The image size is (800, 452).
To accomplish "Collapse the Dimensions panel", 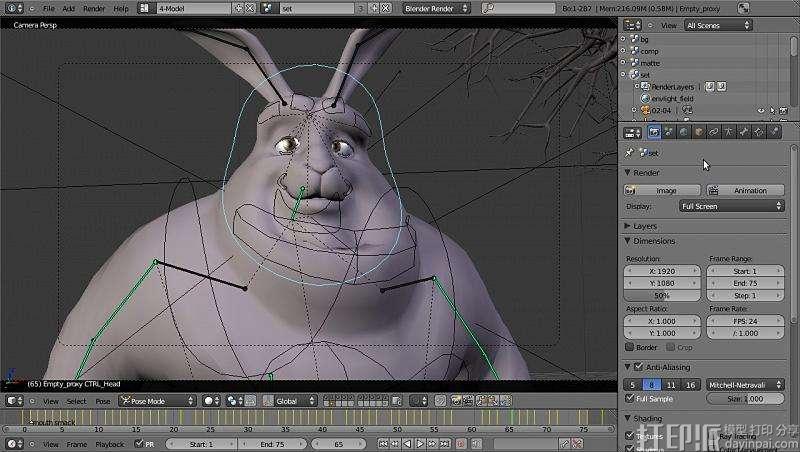I will pos(628,241).
